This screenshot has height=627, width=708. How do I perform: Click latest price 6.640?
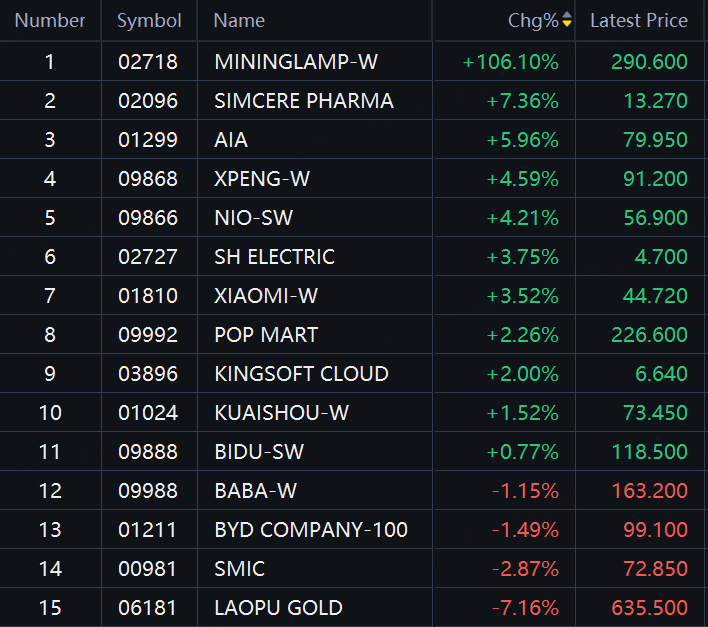point(661,374)
